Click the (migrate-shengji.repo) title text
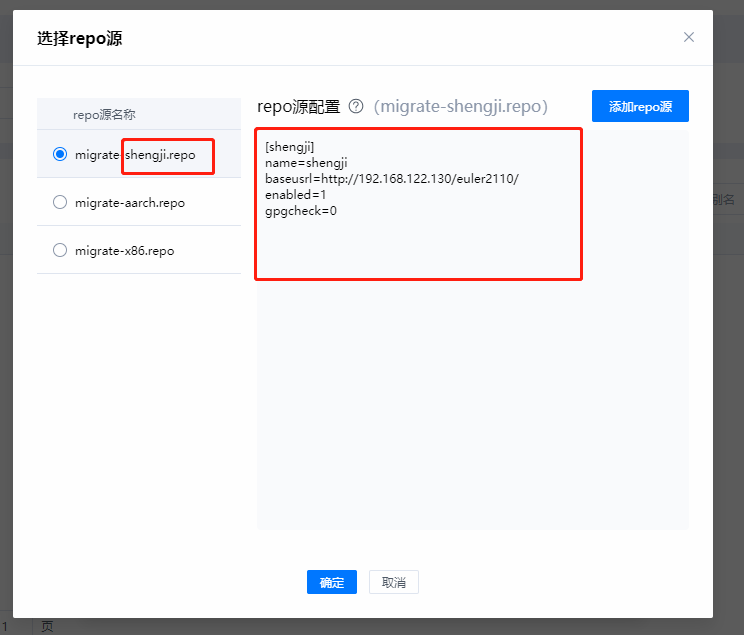 (x=461, y=106)
